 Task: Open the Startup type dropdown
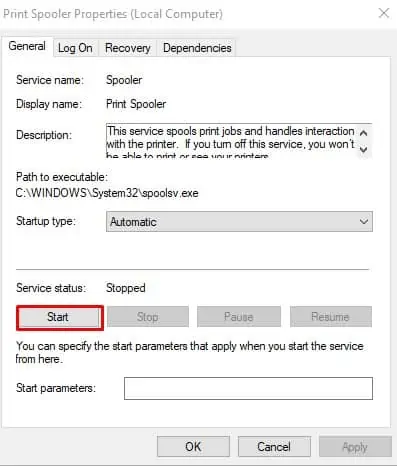[x=239, y=221]
